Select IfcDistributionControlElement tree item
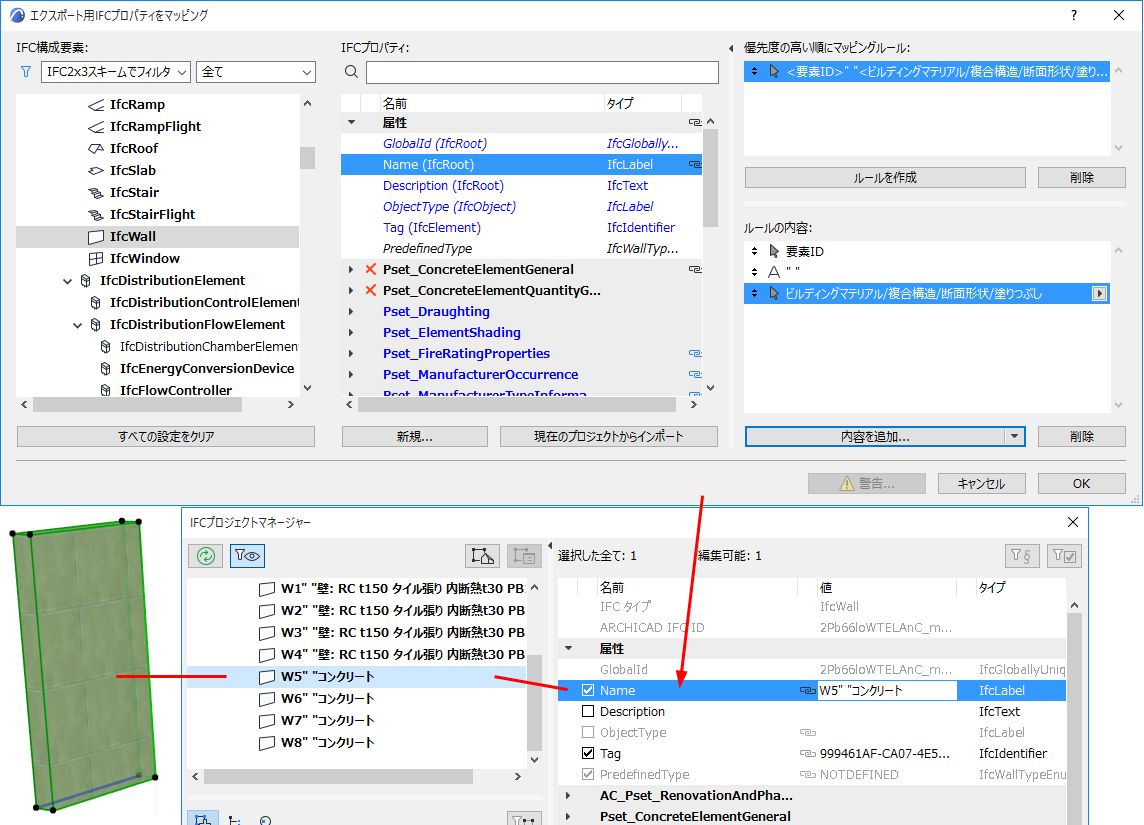This screenshot has width=1144, height=825. click(204, 302)
